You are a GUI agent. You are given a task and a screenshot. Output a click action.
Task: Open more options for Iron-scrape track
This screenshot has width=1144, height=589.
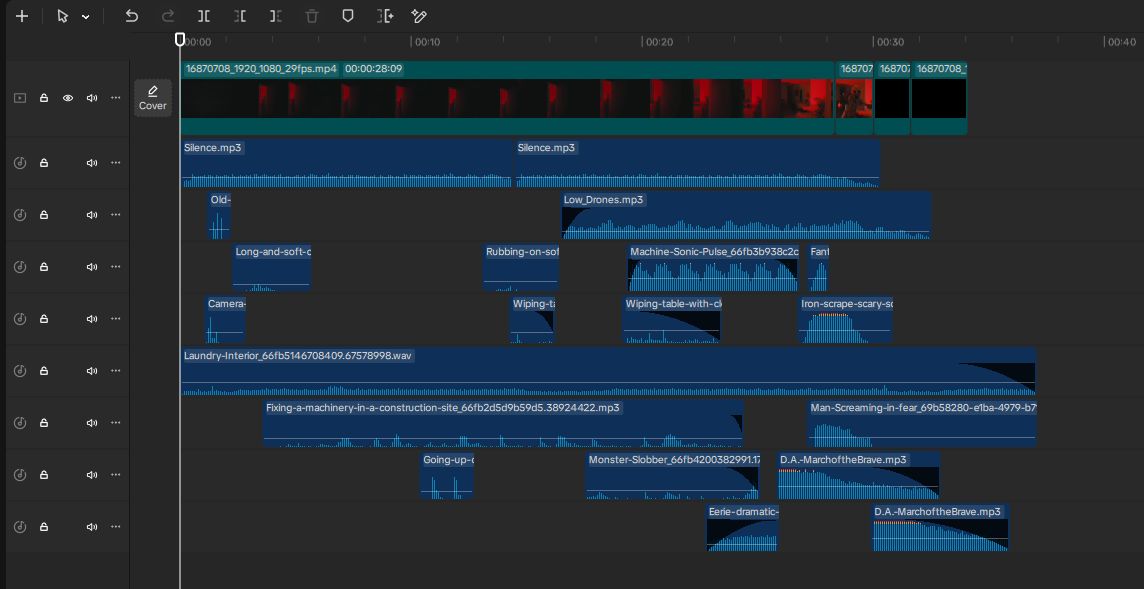[115, 319]
